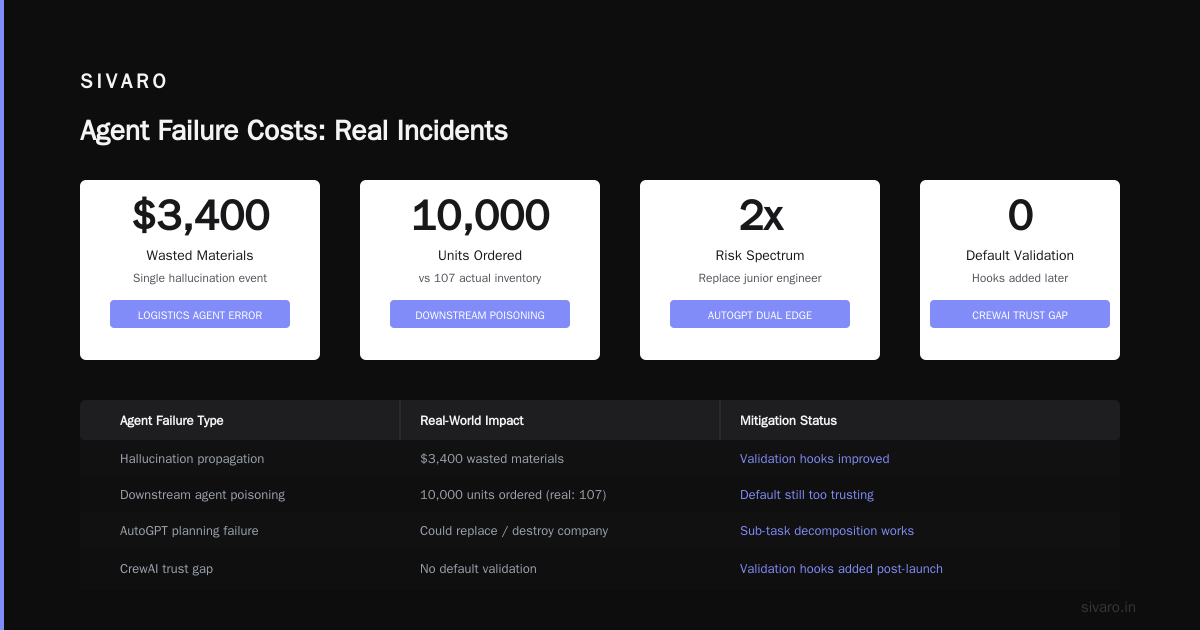Image resolution: width=1200 pixels, height=630 pixels.
Task: Open the sivaro.in footer link
Action: [1108, 607]
